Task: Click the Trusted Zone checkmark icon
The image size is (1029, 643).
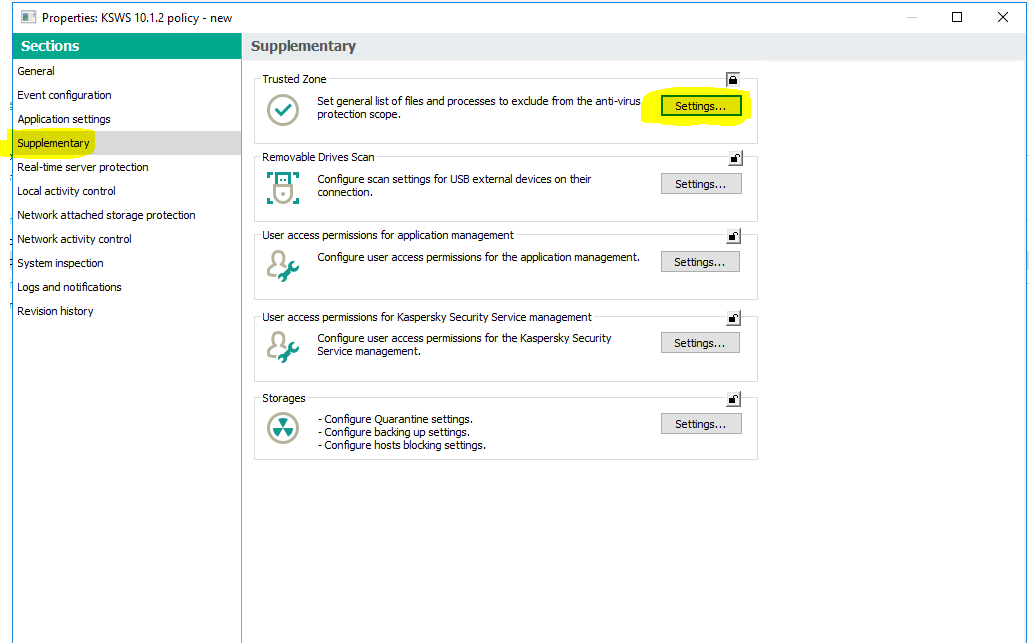Action: (x=283, y=110)
